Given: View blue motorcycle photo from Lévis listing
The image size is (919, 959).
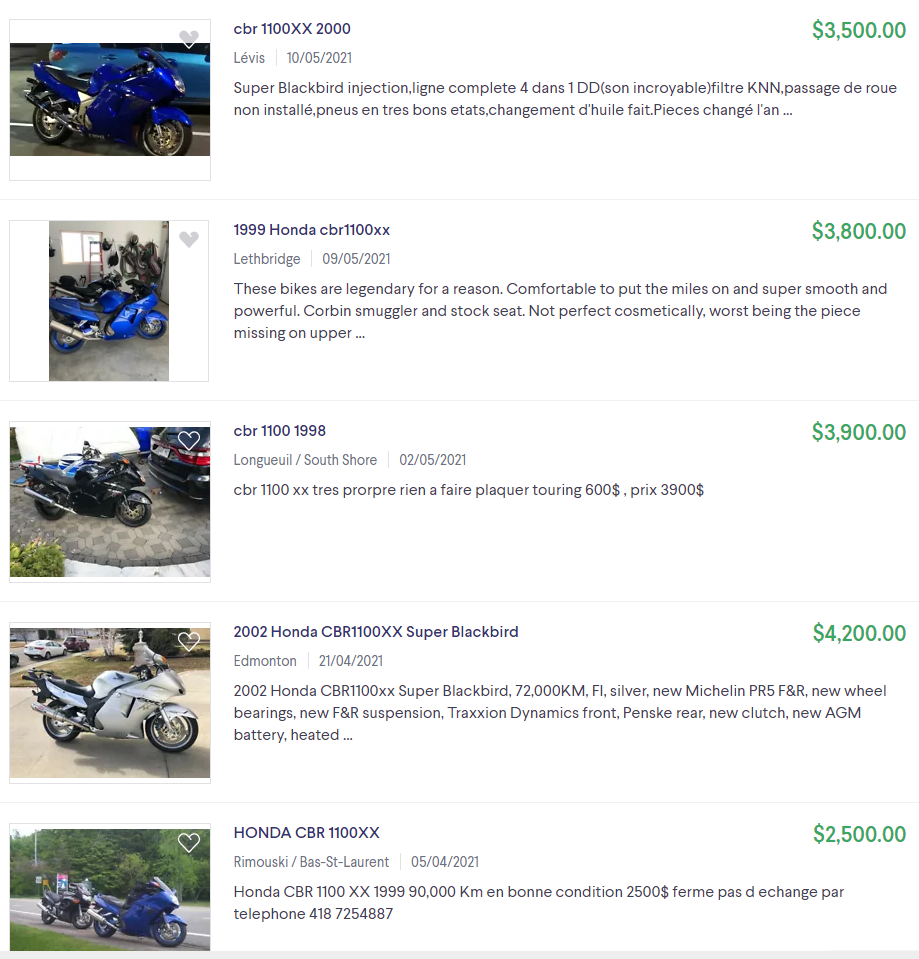Looking at the screenshot, I should click(x=110, y=99).
